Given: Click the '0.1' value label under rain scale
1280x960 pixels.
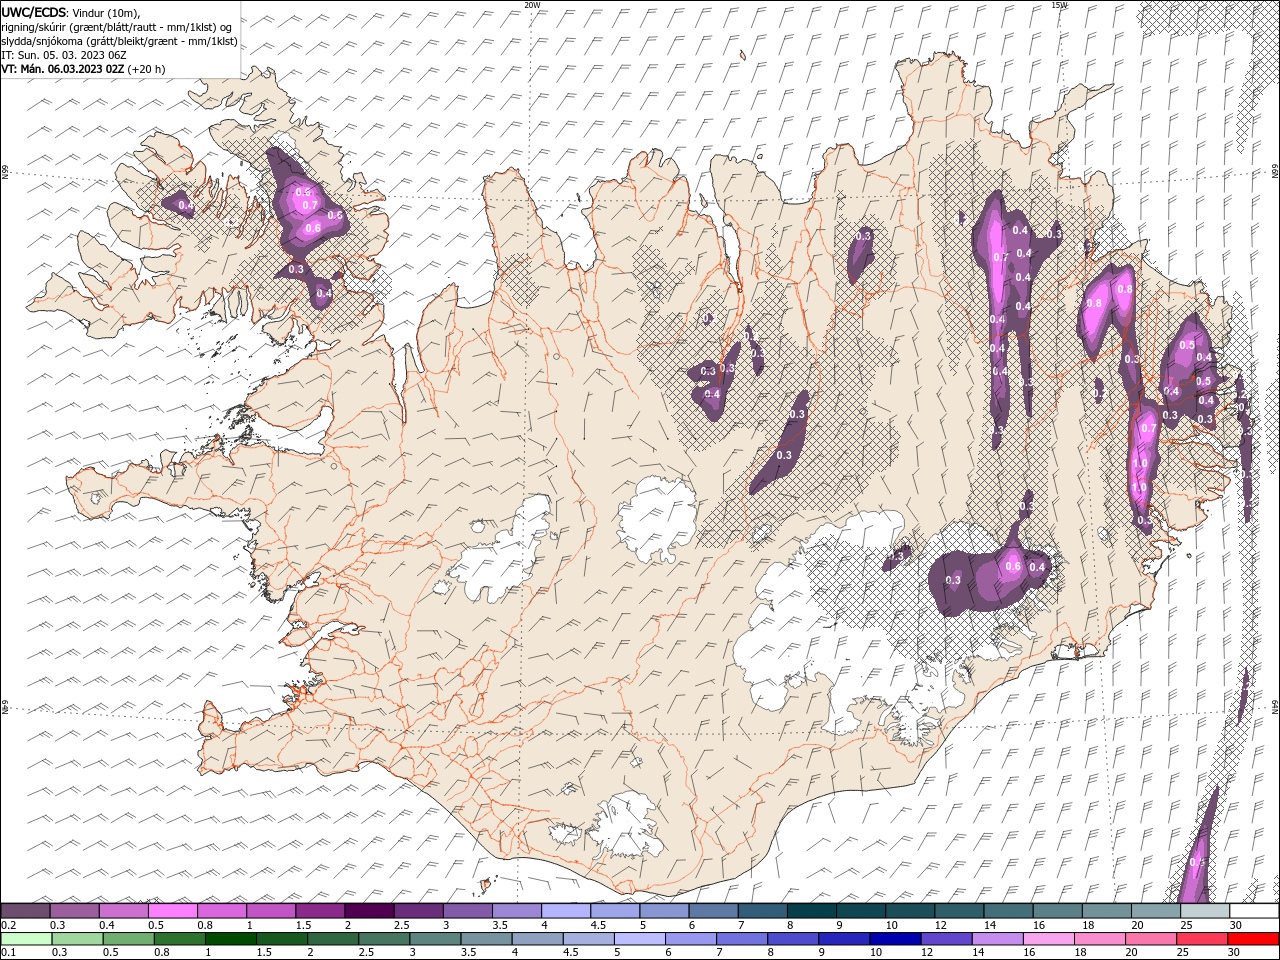Looking at the screenshot, I should pos(7,953).
